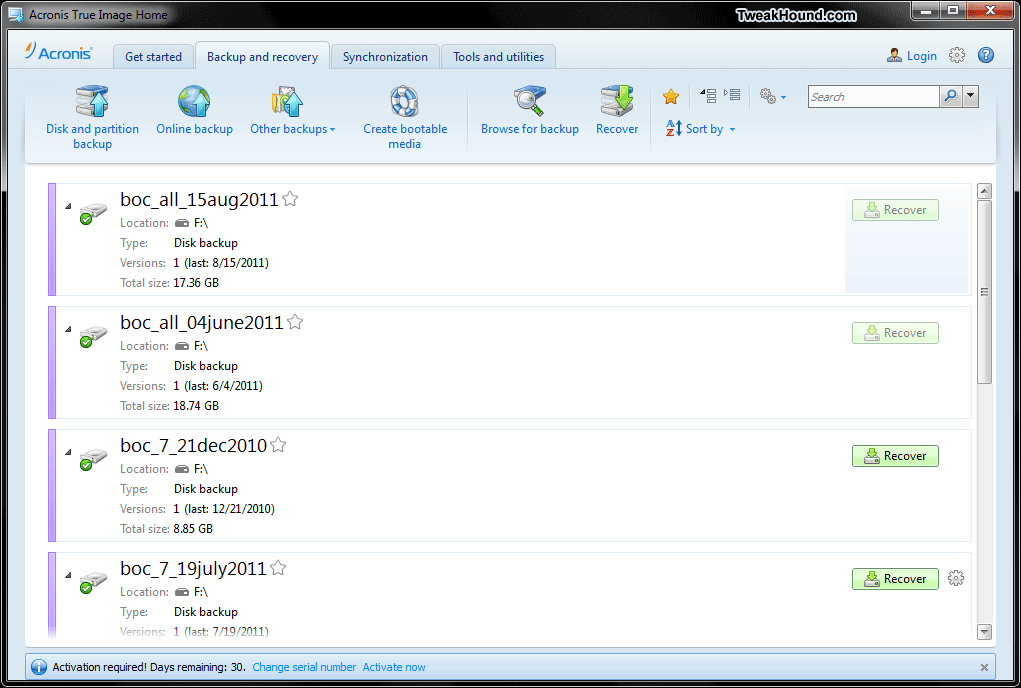Click into the Search field
This screenshot has height=688, width=1021.
pos(873,96)
